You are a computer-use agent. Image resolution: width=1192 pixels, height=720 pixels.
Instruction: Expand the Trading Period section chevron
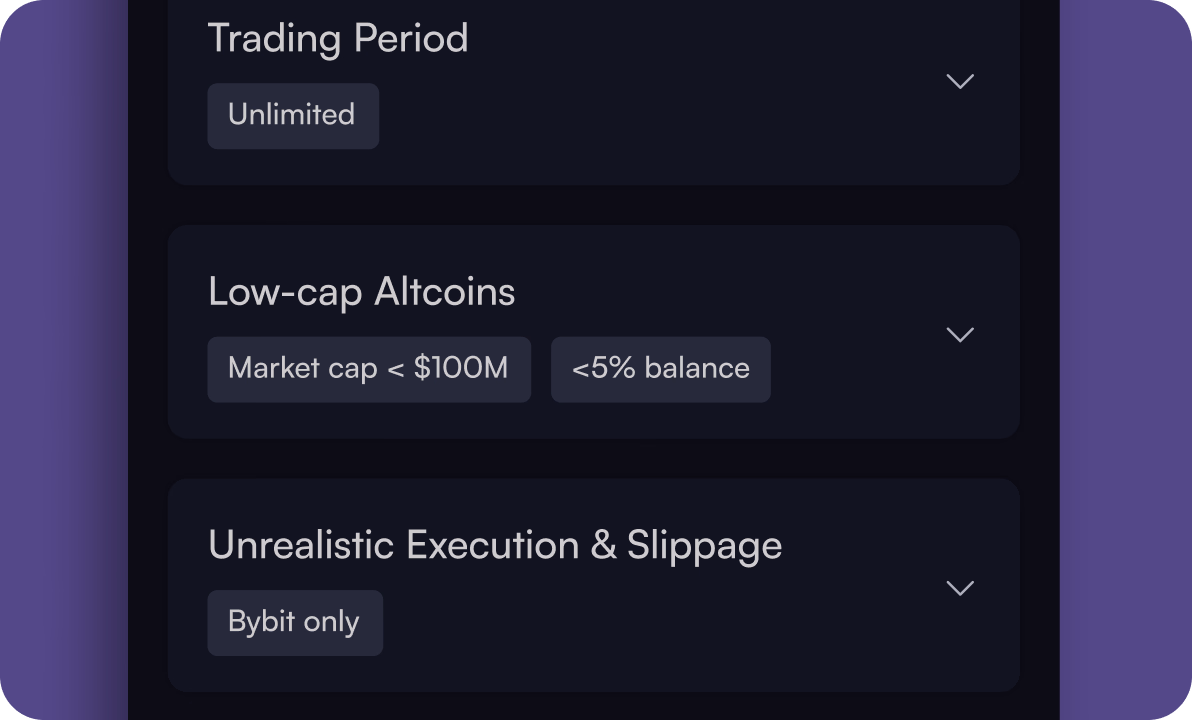coord(960,81)
